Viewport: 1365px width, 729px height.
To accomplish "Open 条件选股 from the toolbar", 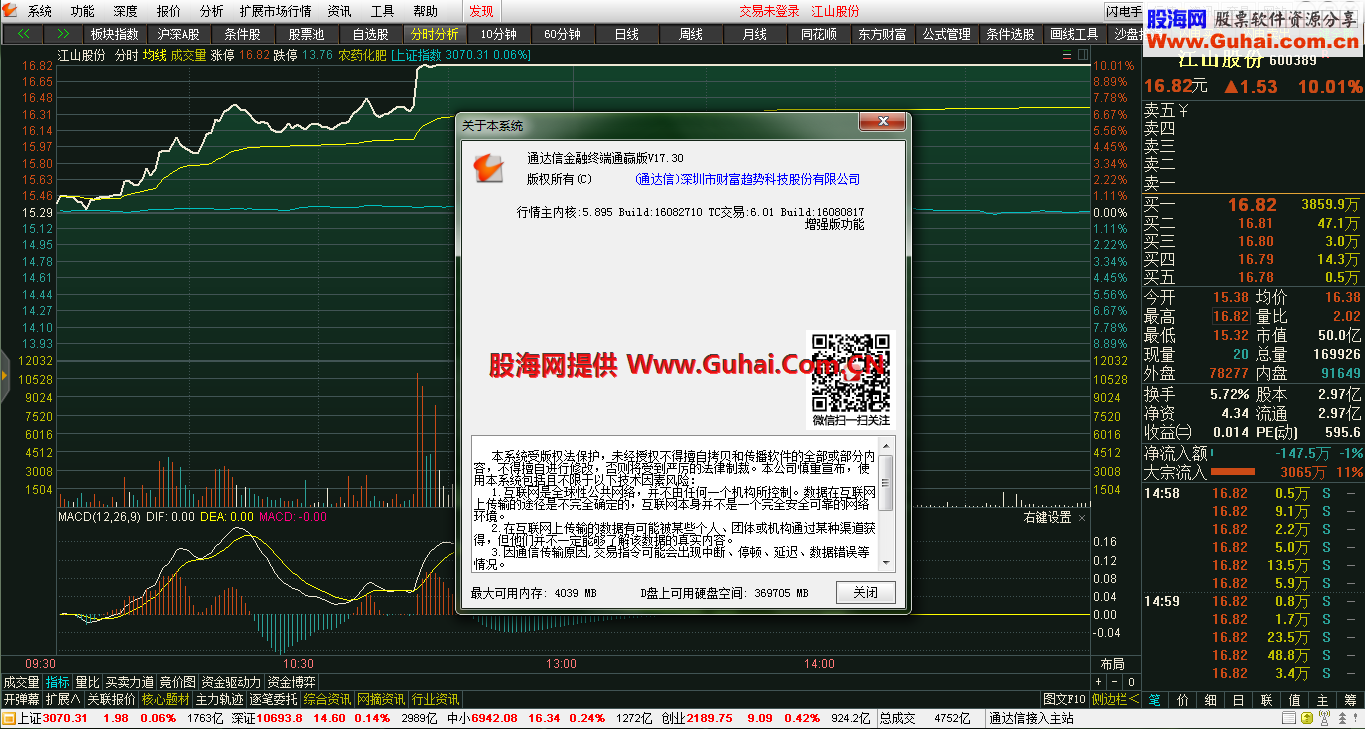I will click(x=1010, y=34).
